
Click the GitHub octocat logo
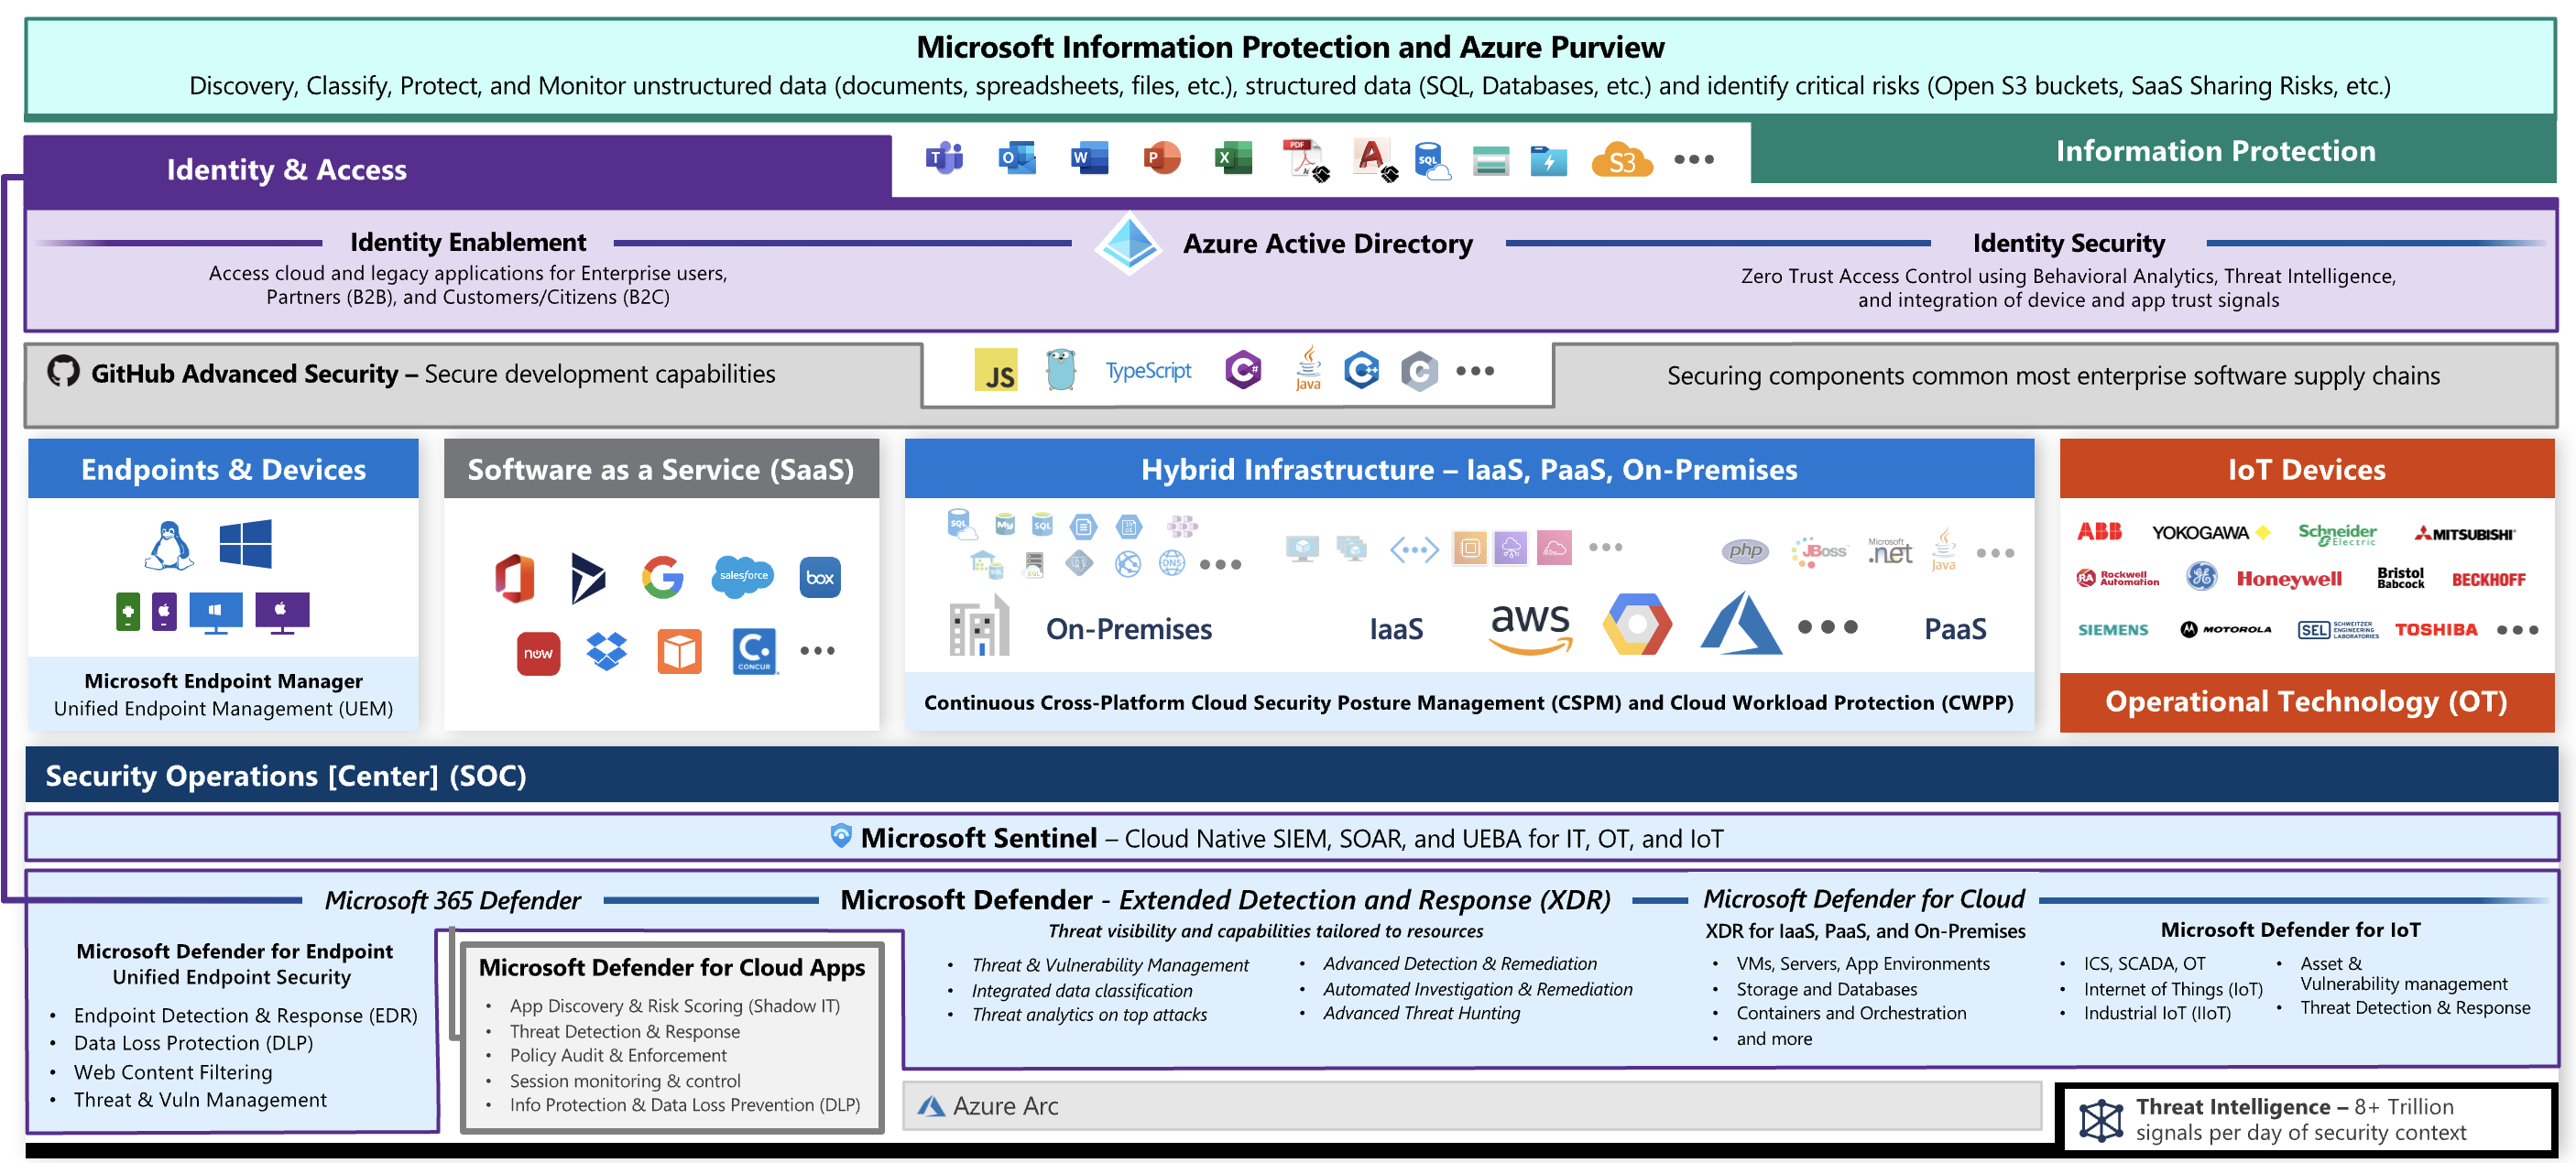(63, 371)
